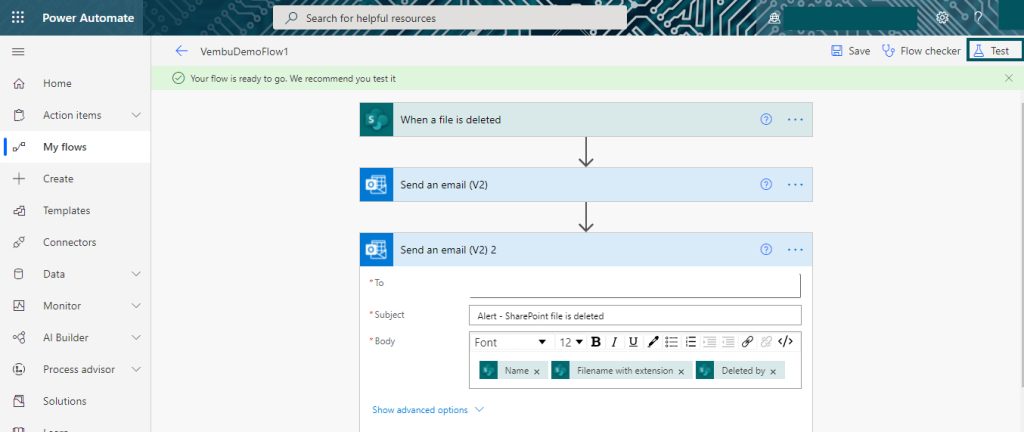Click the To recipient field
Image resolution: width=1024 pixels, height=432 pixels.
pos(635,286)
